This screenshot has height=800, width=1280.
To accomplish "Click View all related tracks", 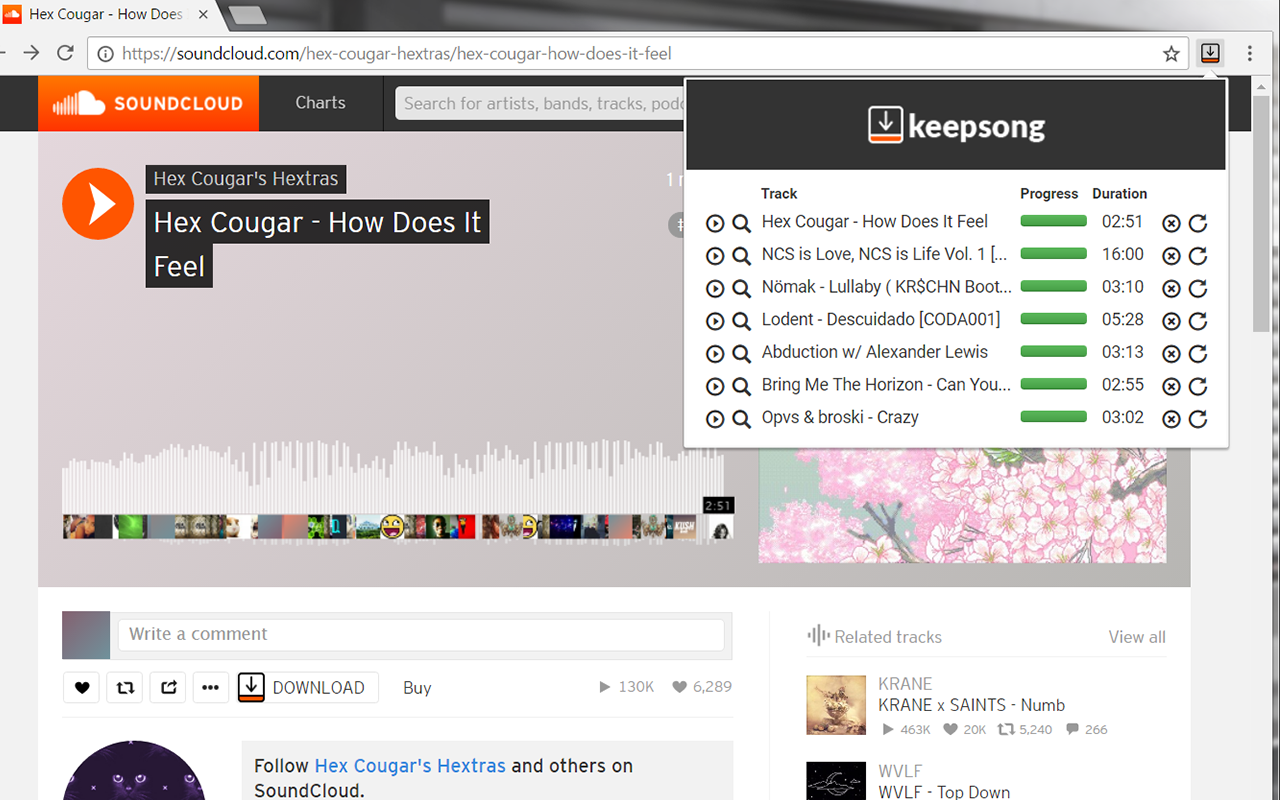I will coord(1137,637).
